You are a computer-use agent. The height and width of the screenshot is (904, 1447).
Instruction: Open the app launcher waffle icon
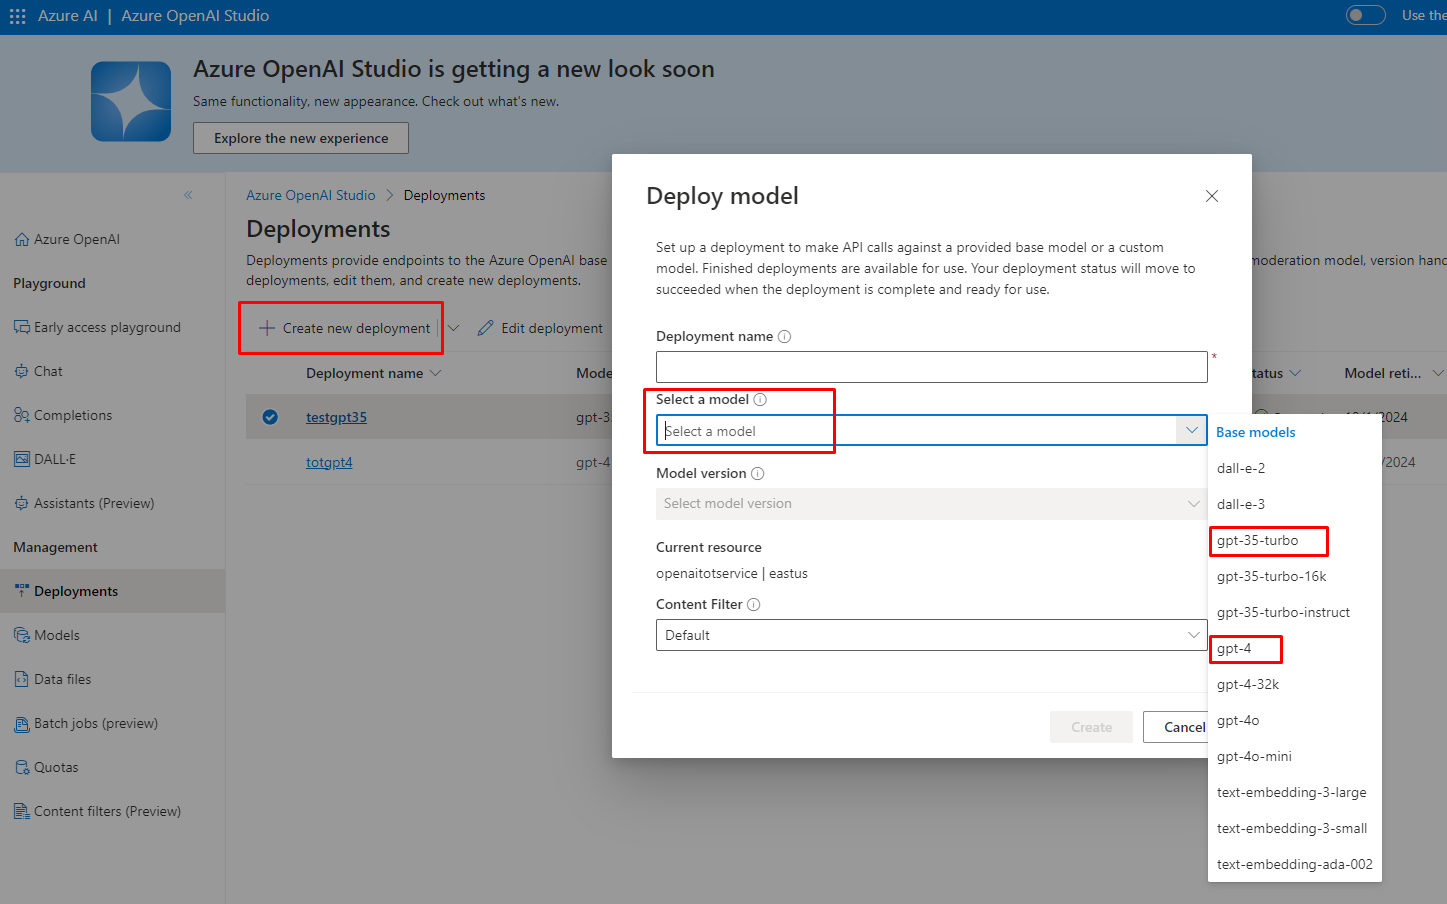point(17,16)
